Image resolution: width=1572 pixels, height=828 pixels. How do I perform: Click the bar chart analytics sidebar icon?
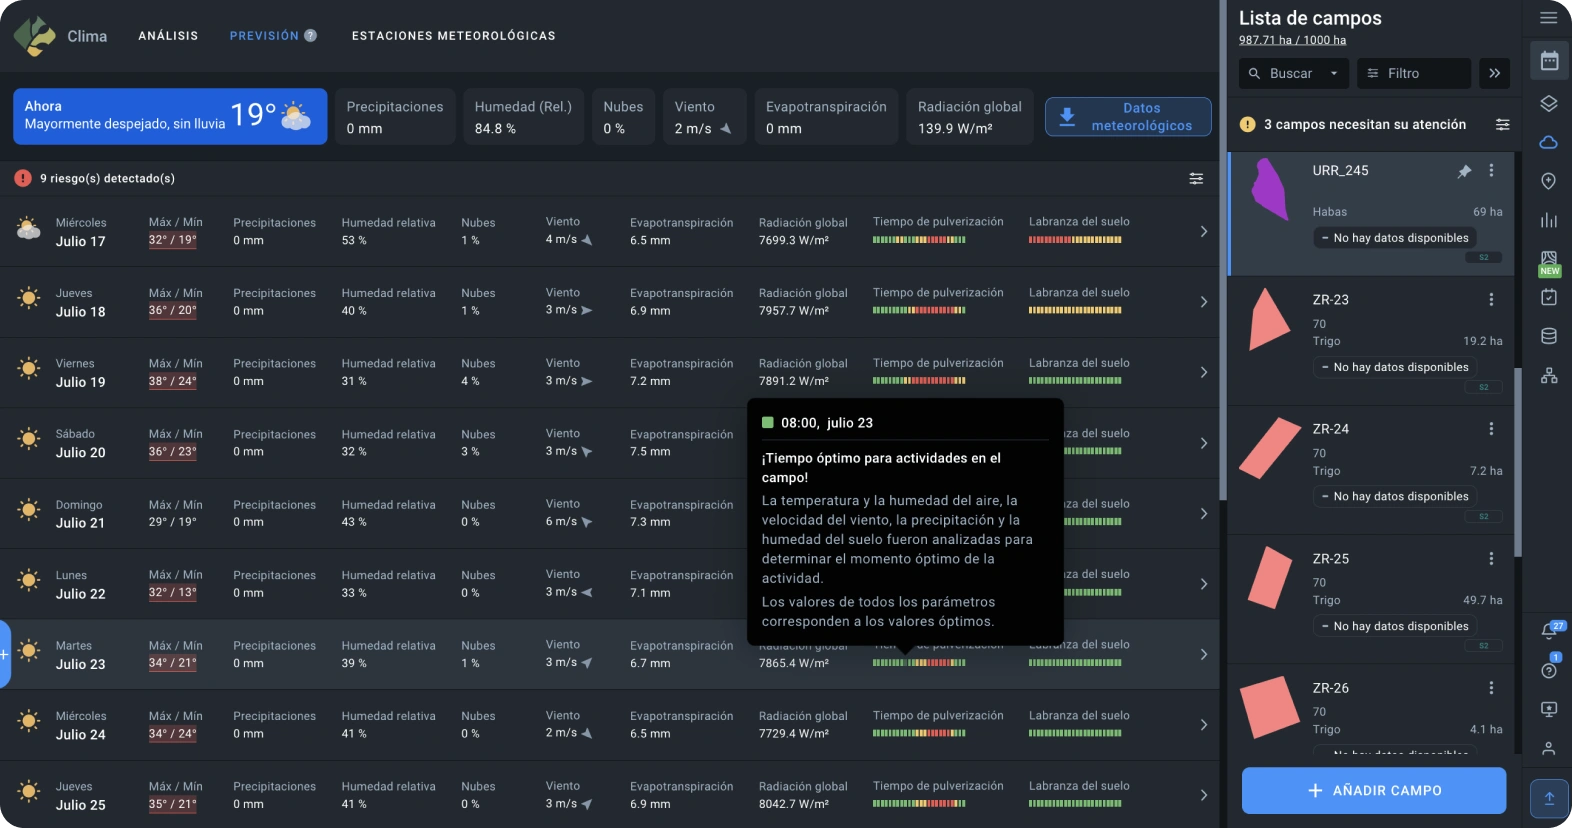click(1549, 220)
